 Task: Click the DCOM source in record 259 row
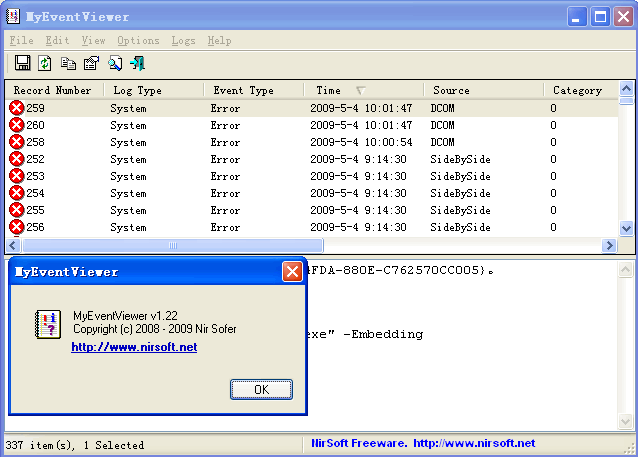tap(443, 108)
